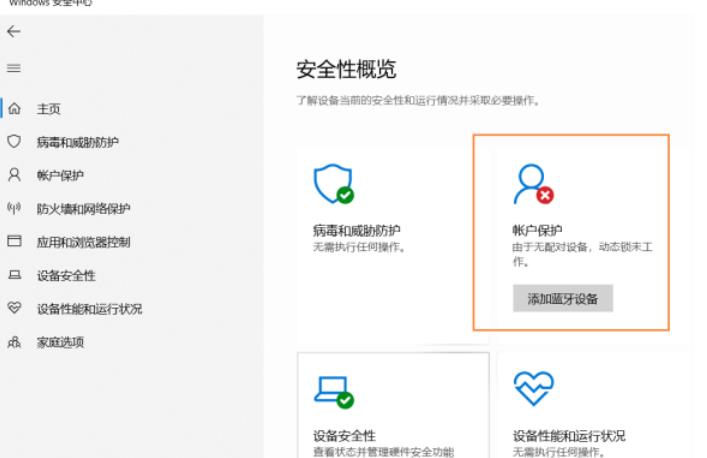This screenshot has height=458, width=707.
Task: Click the firewall wireless signal icon
Action: (14, 208)
